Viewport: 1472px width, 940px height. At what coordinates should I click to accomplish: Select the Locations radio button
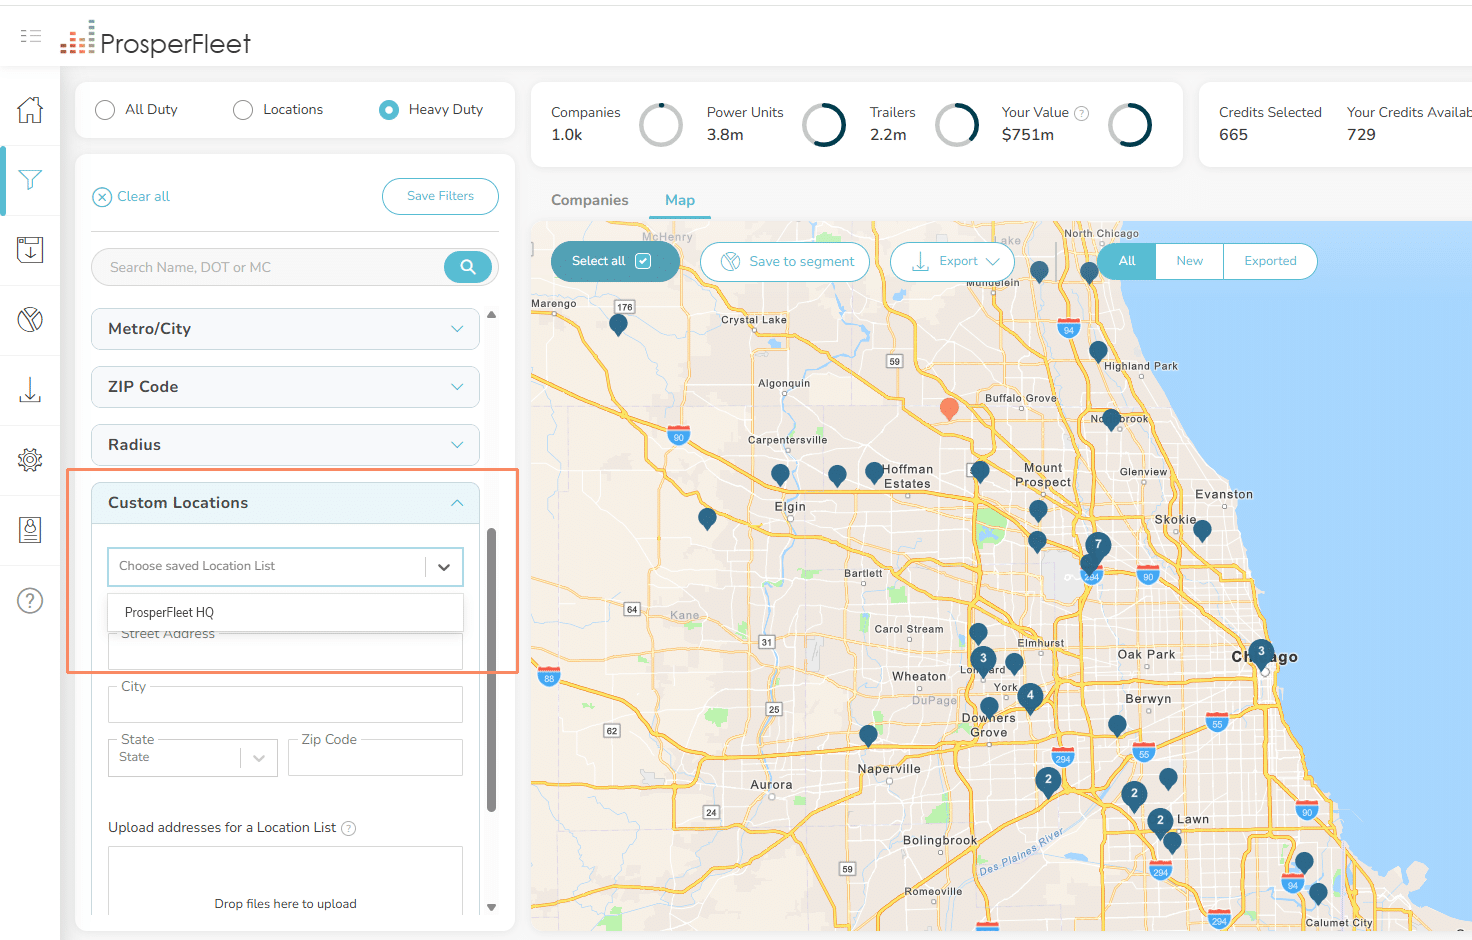[x=243, y=110]
